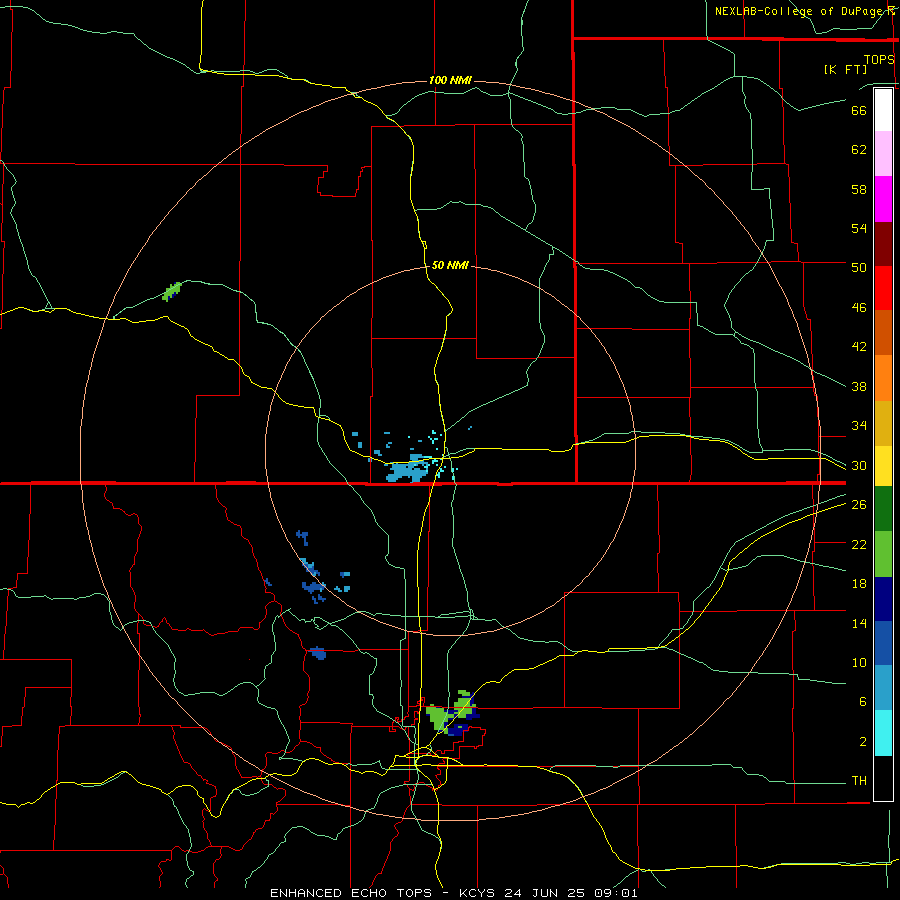Click the 100 NMI range ring label

450,80
